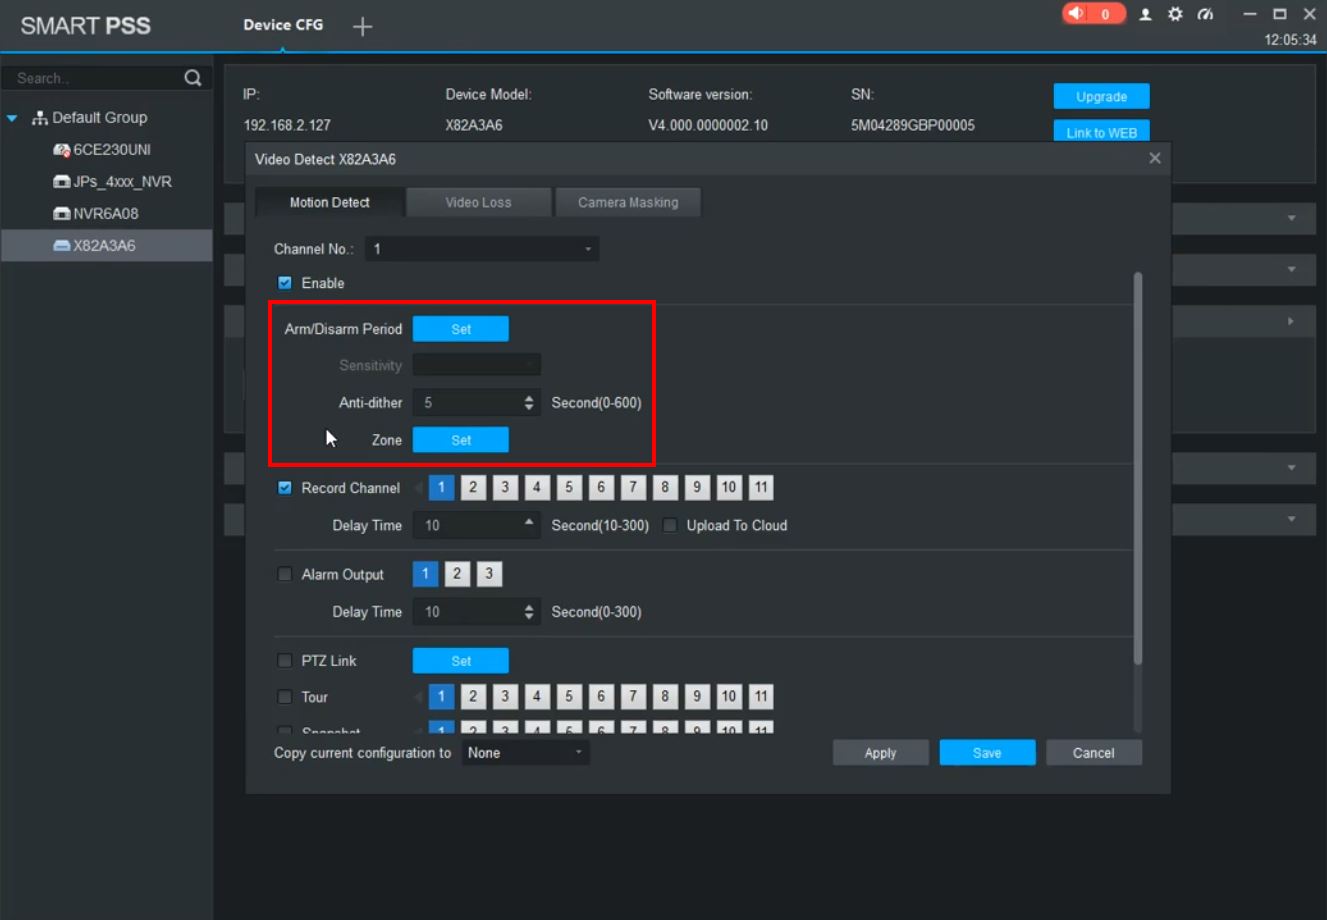Click Set button for Arm/Disarm Period
This screenshot has height=920, width=1327.
460,329
